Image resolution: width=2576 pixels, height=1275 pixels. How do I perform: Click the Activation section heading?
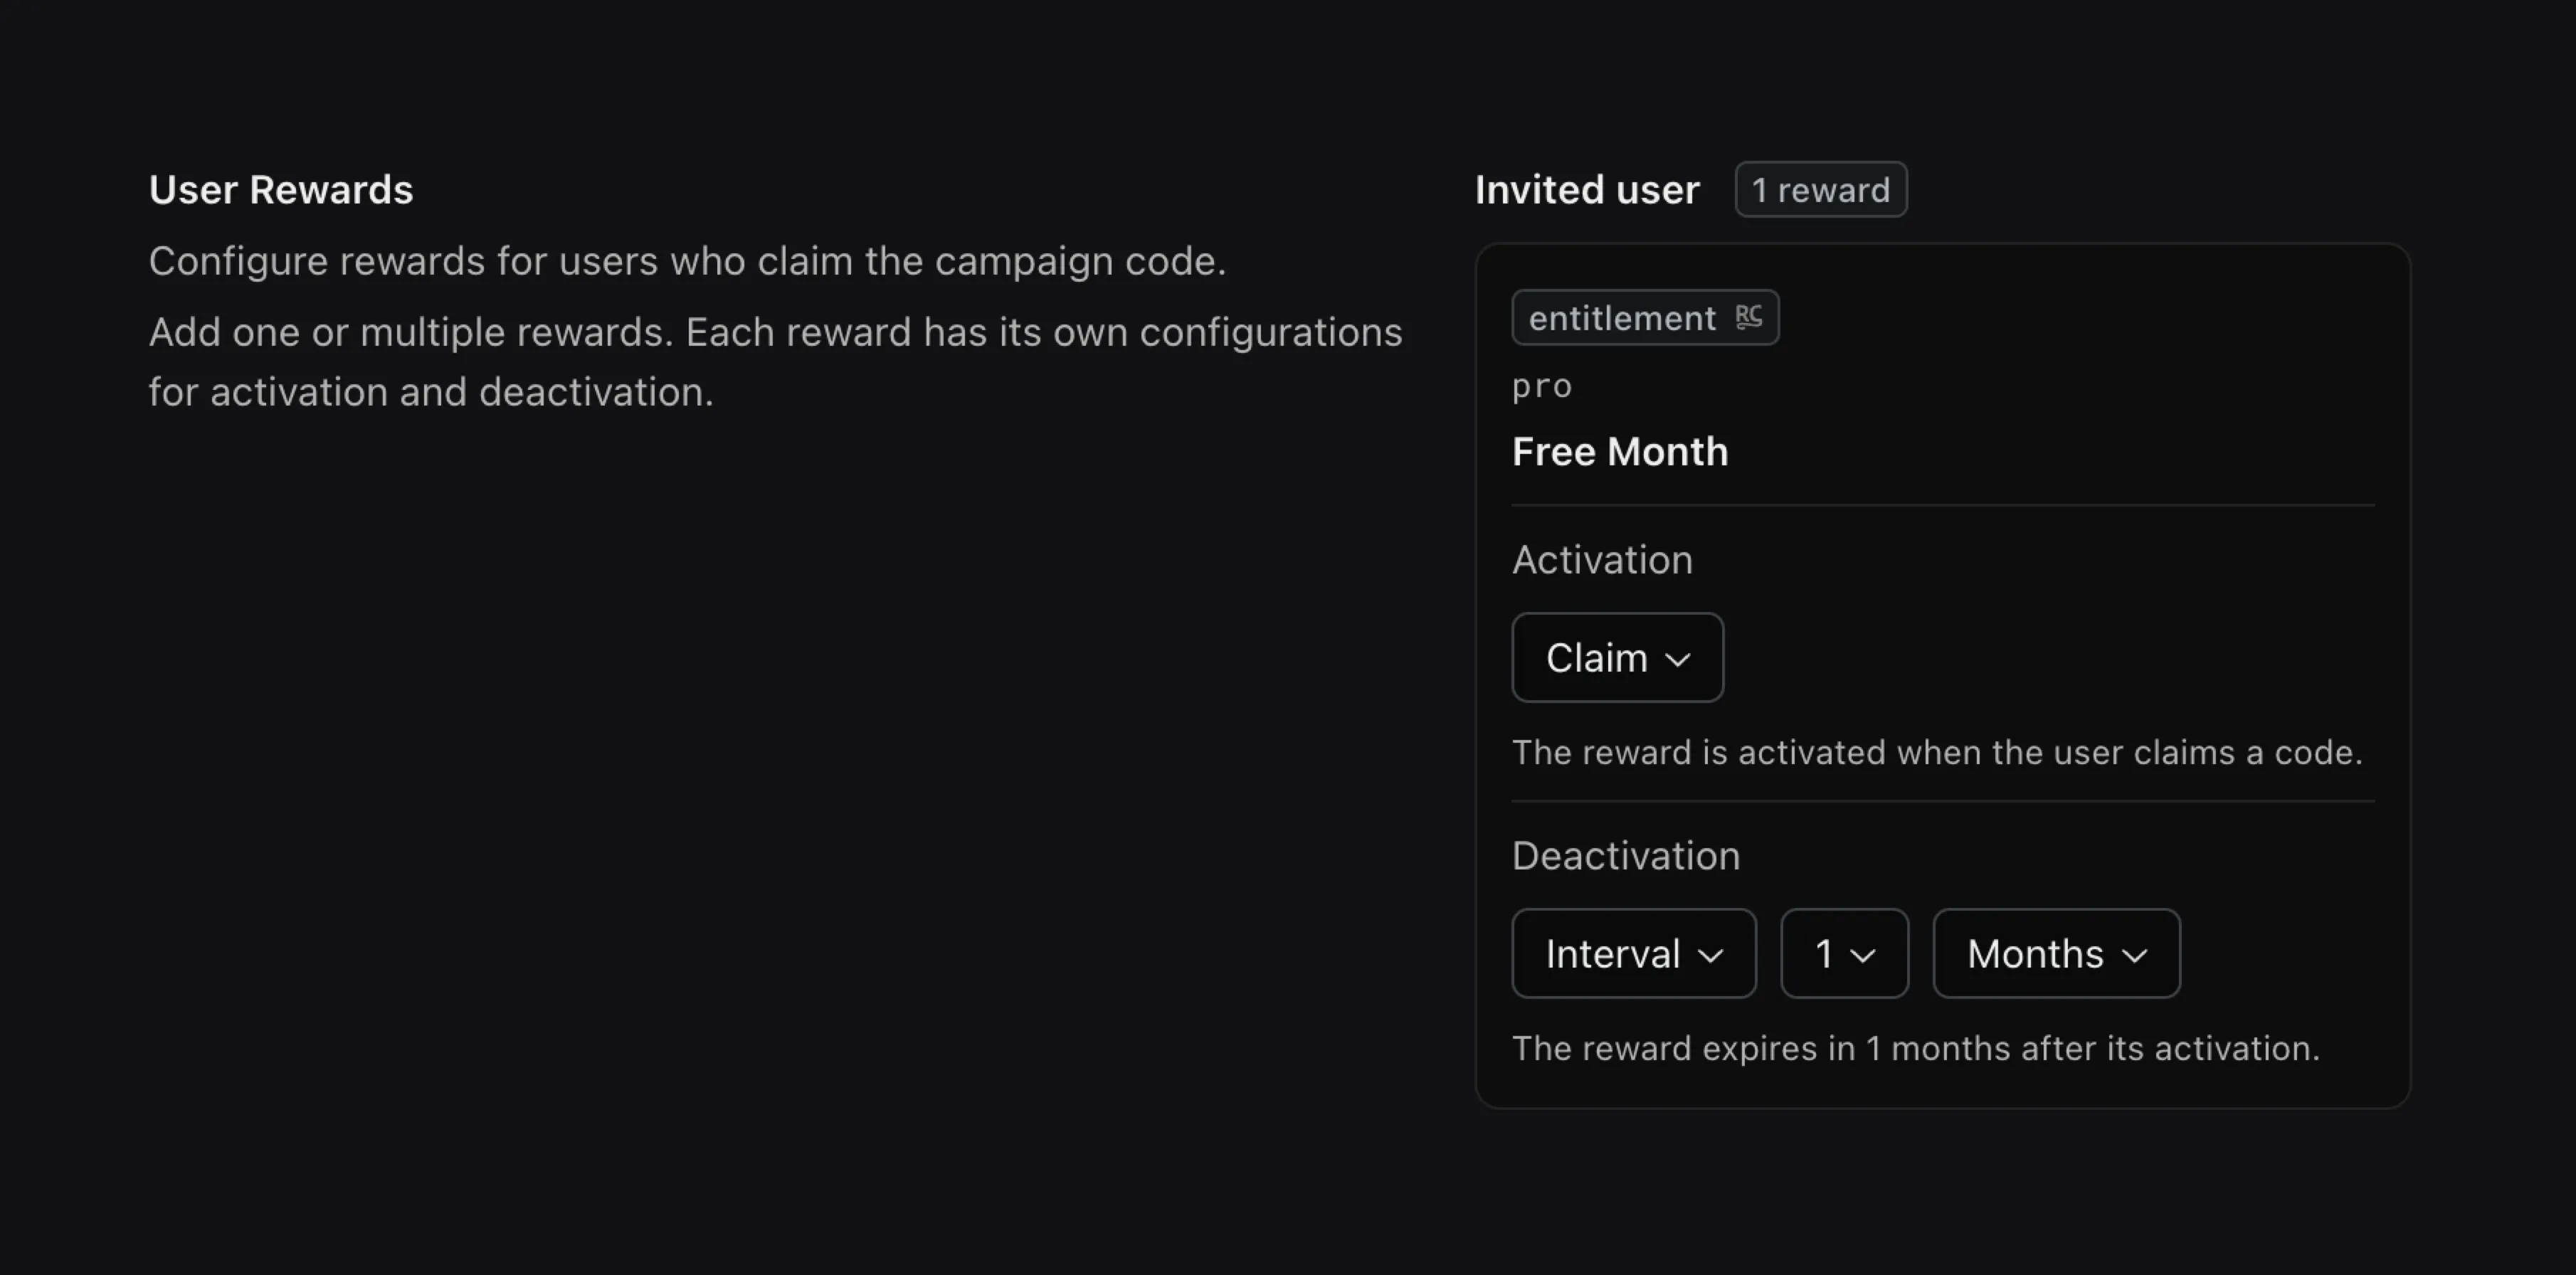[x=1602, y=559]
